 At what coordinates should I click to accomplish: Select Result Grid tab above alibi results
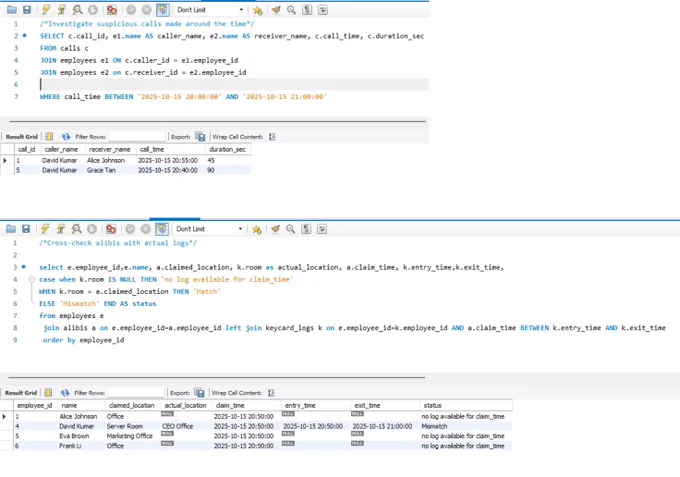21,393
